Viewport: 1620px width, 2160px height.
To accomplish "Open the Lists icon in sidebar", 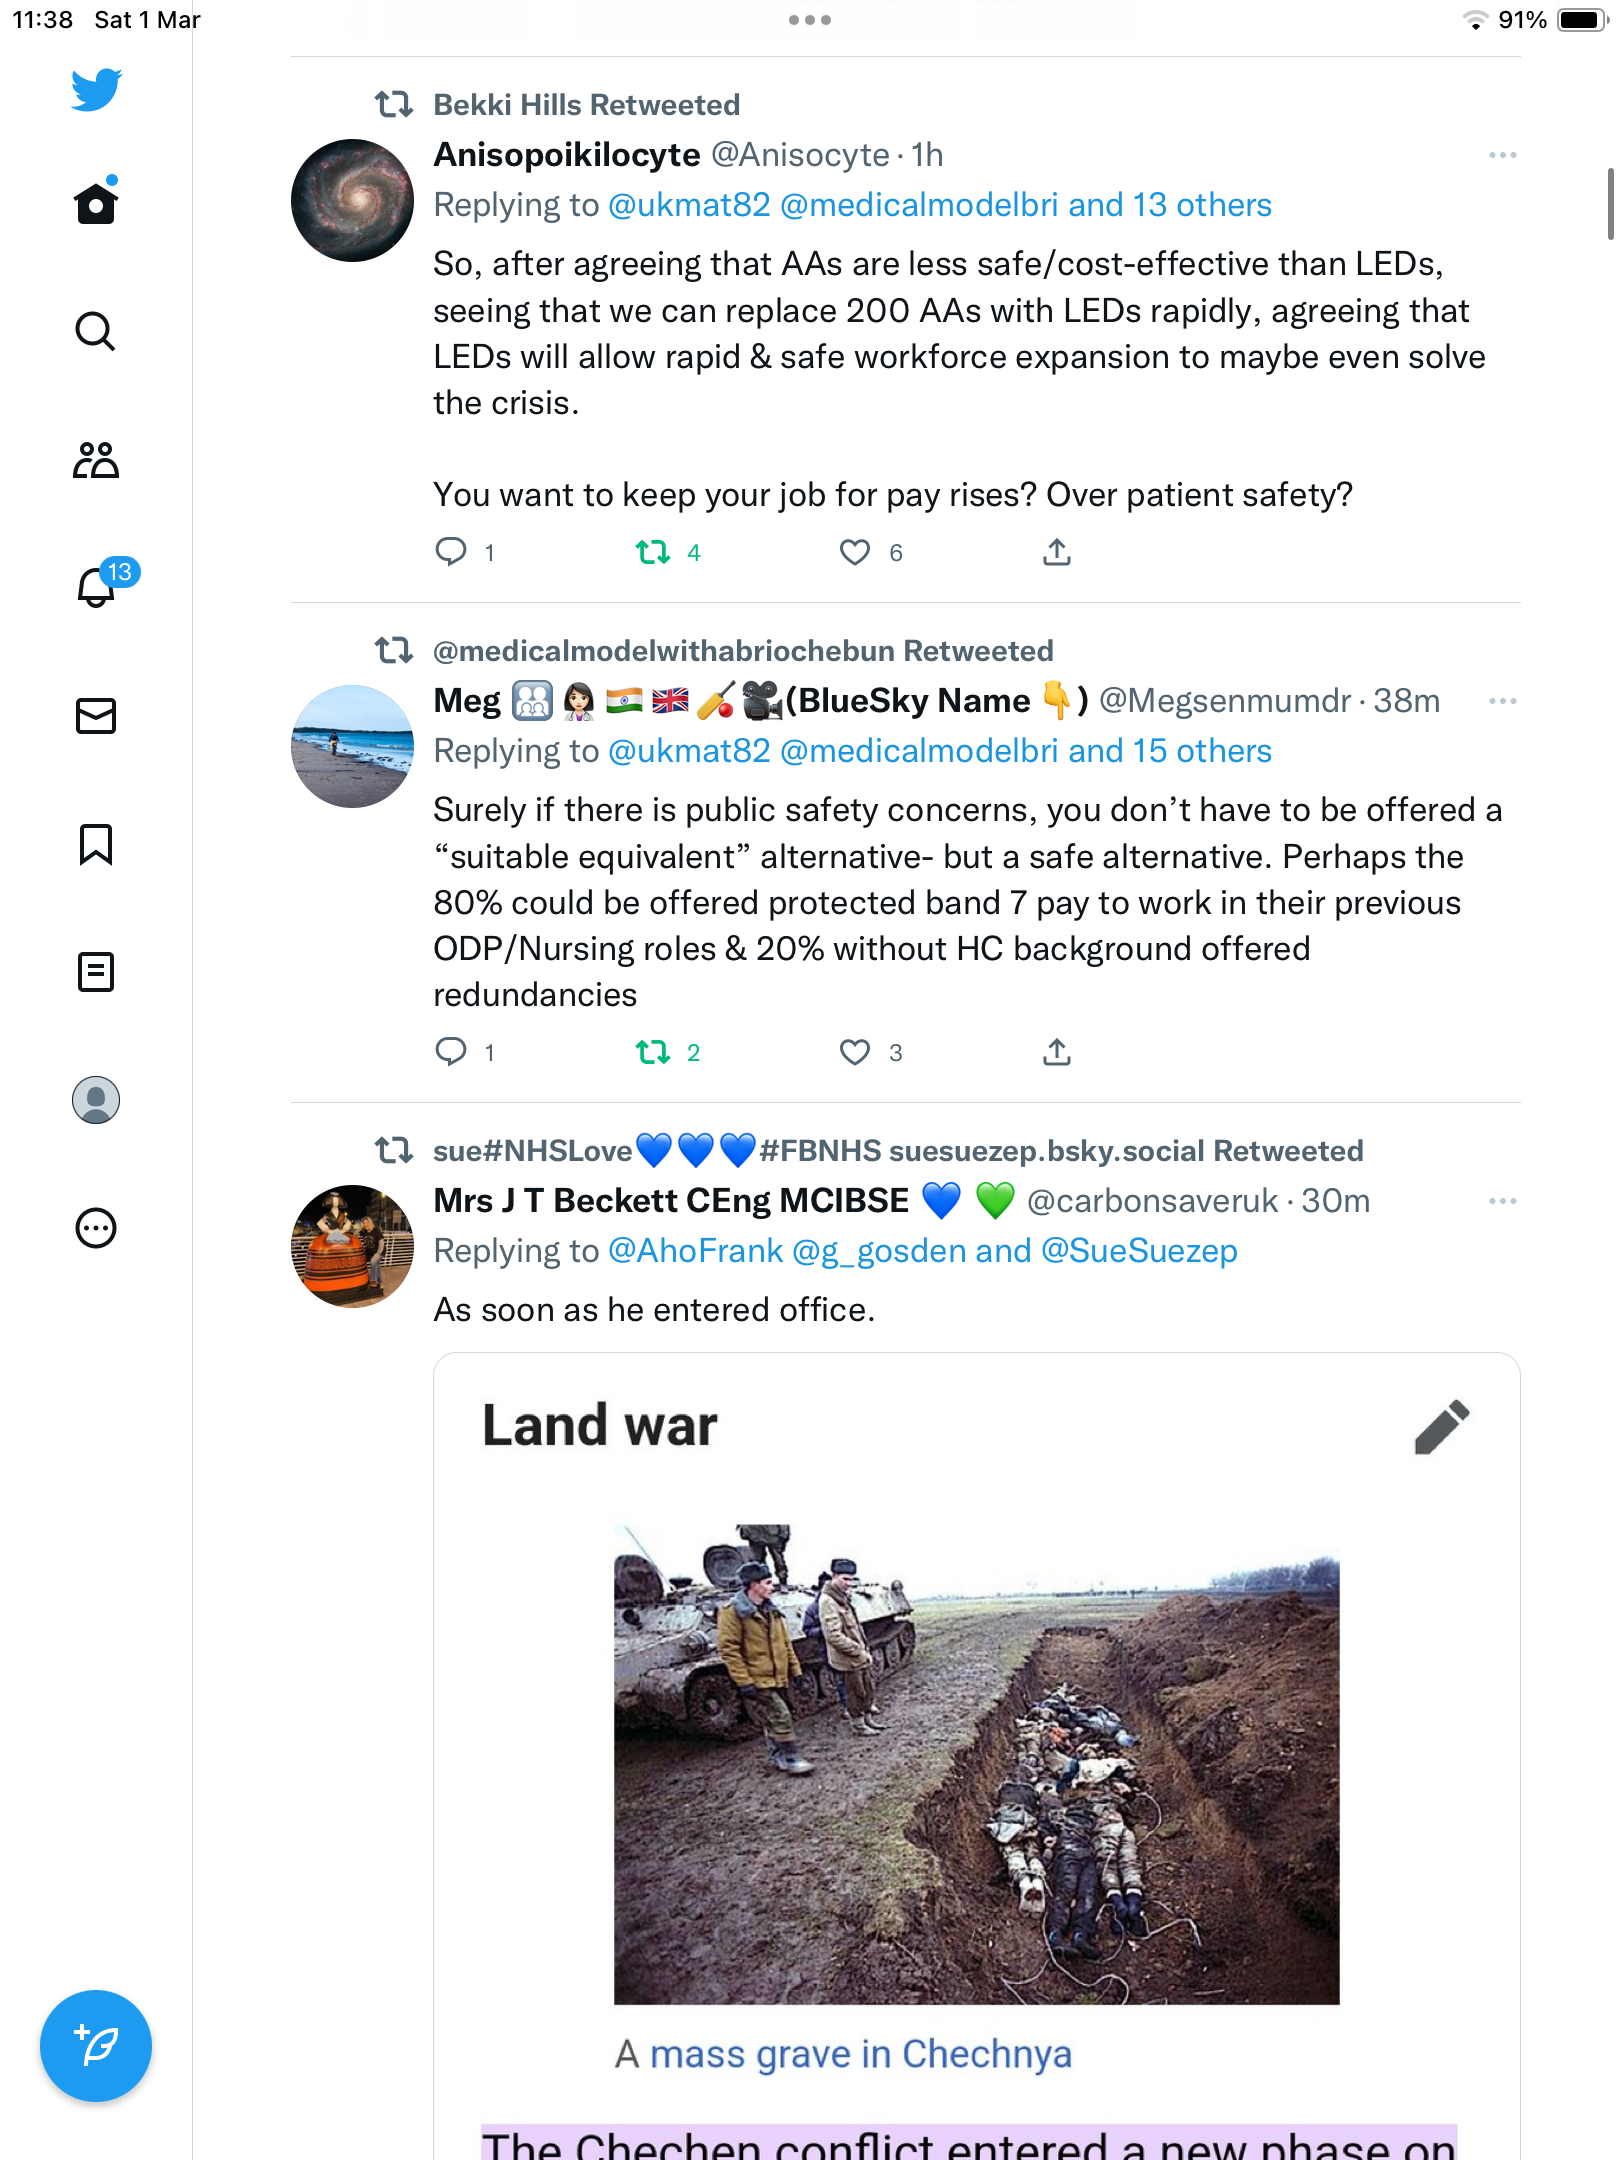I will coord(96,972).
